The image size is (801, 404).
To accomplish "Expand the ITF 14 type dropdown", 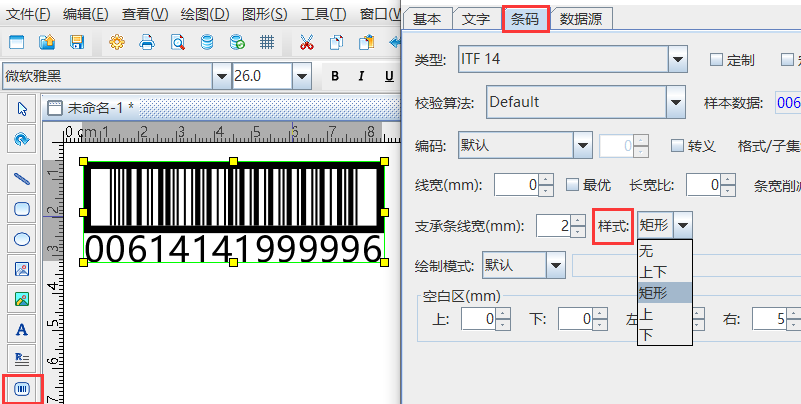I will [x=679, y=60].
